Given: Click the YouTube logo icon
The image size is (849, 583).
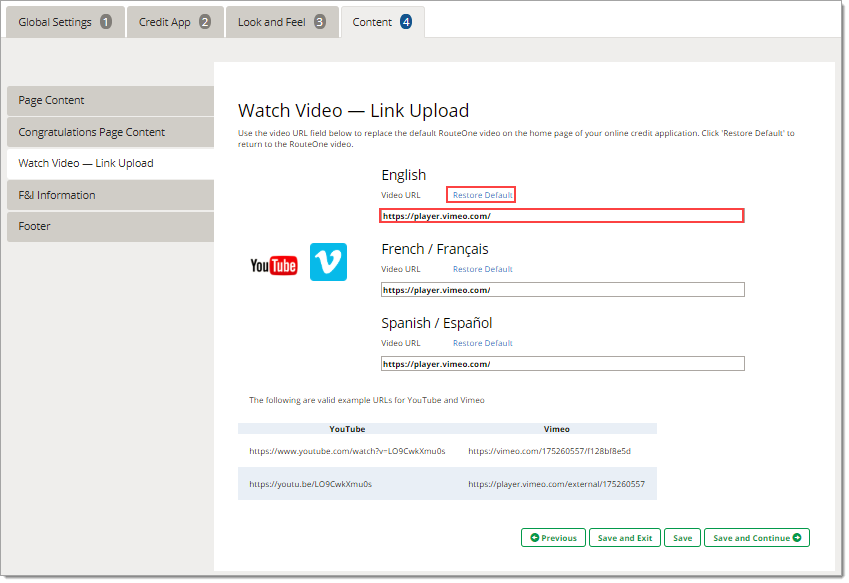Looking at the screenshot, I should 273,265.
